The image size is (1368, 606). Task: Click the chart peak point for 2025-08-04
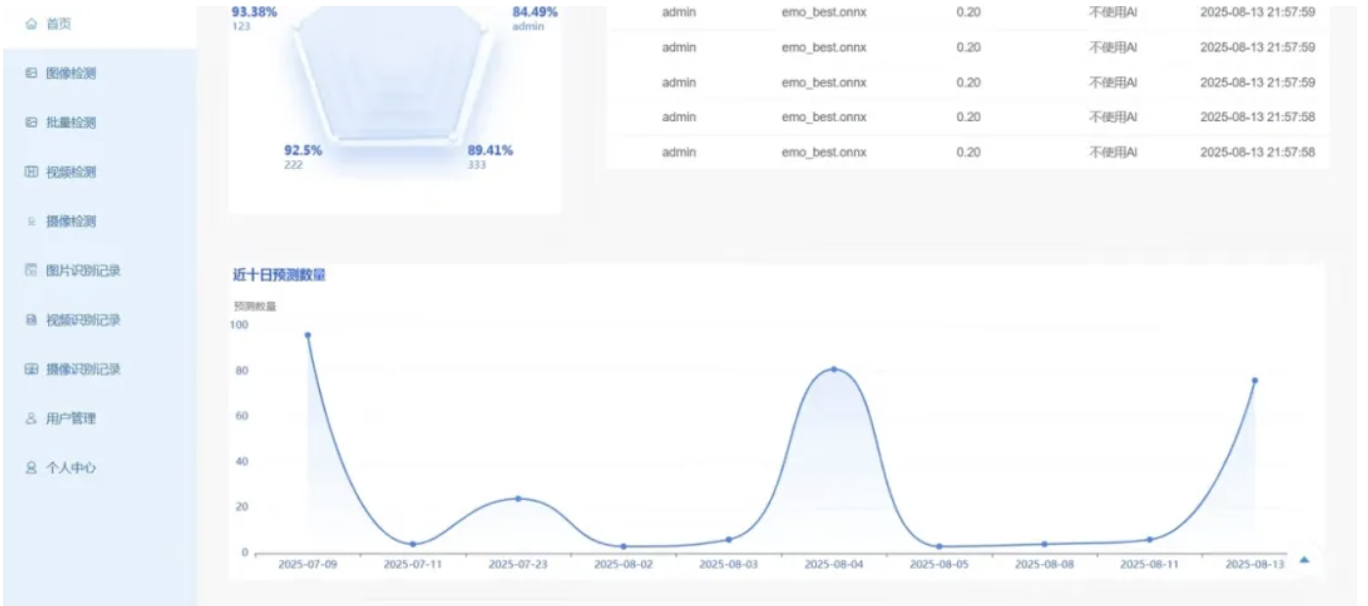click(x=834, y=369)
